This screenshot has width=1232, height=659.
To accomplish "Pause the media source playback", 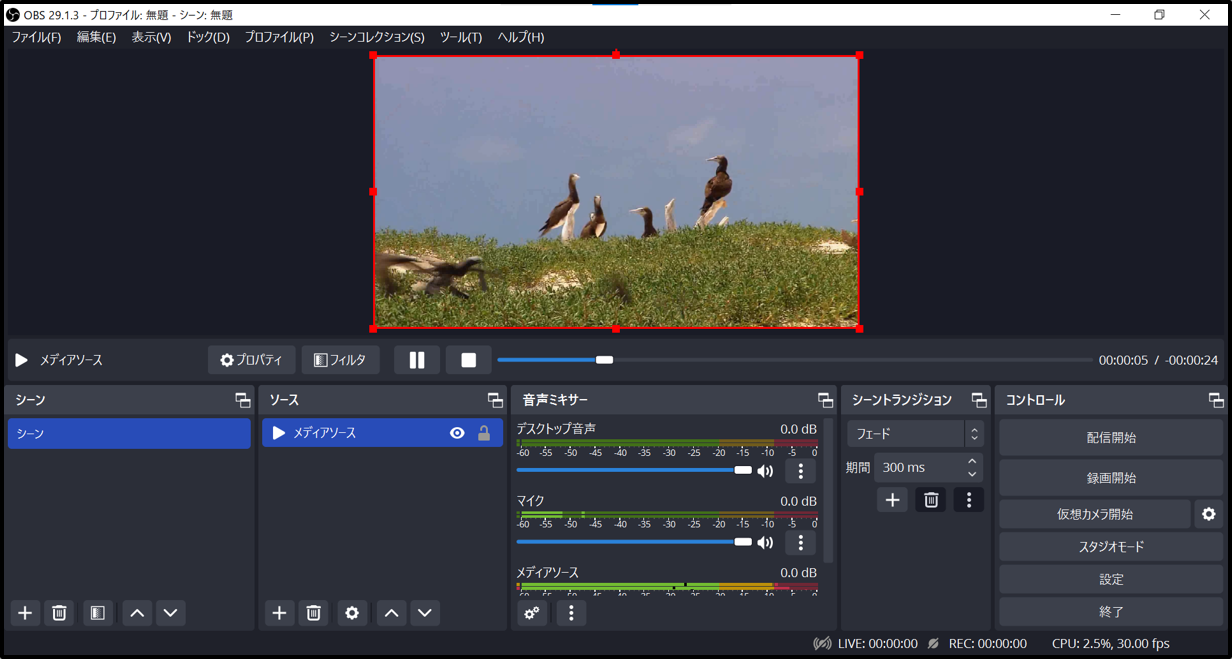I will [x=417, y=360].
